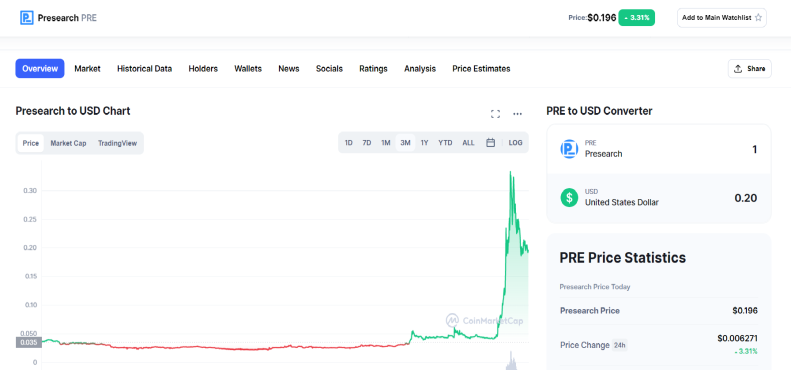Click the 'PRE Price Statistics' heading
The height and width of the screenshot is (370, 791).
coord(623,257)
